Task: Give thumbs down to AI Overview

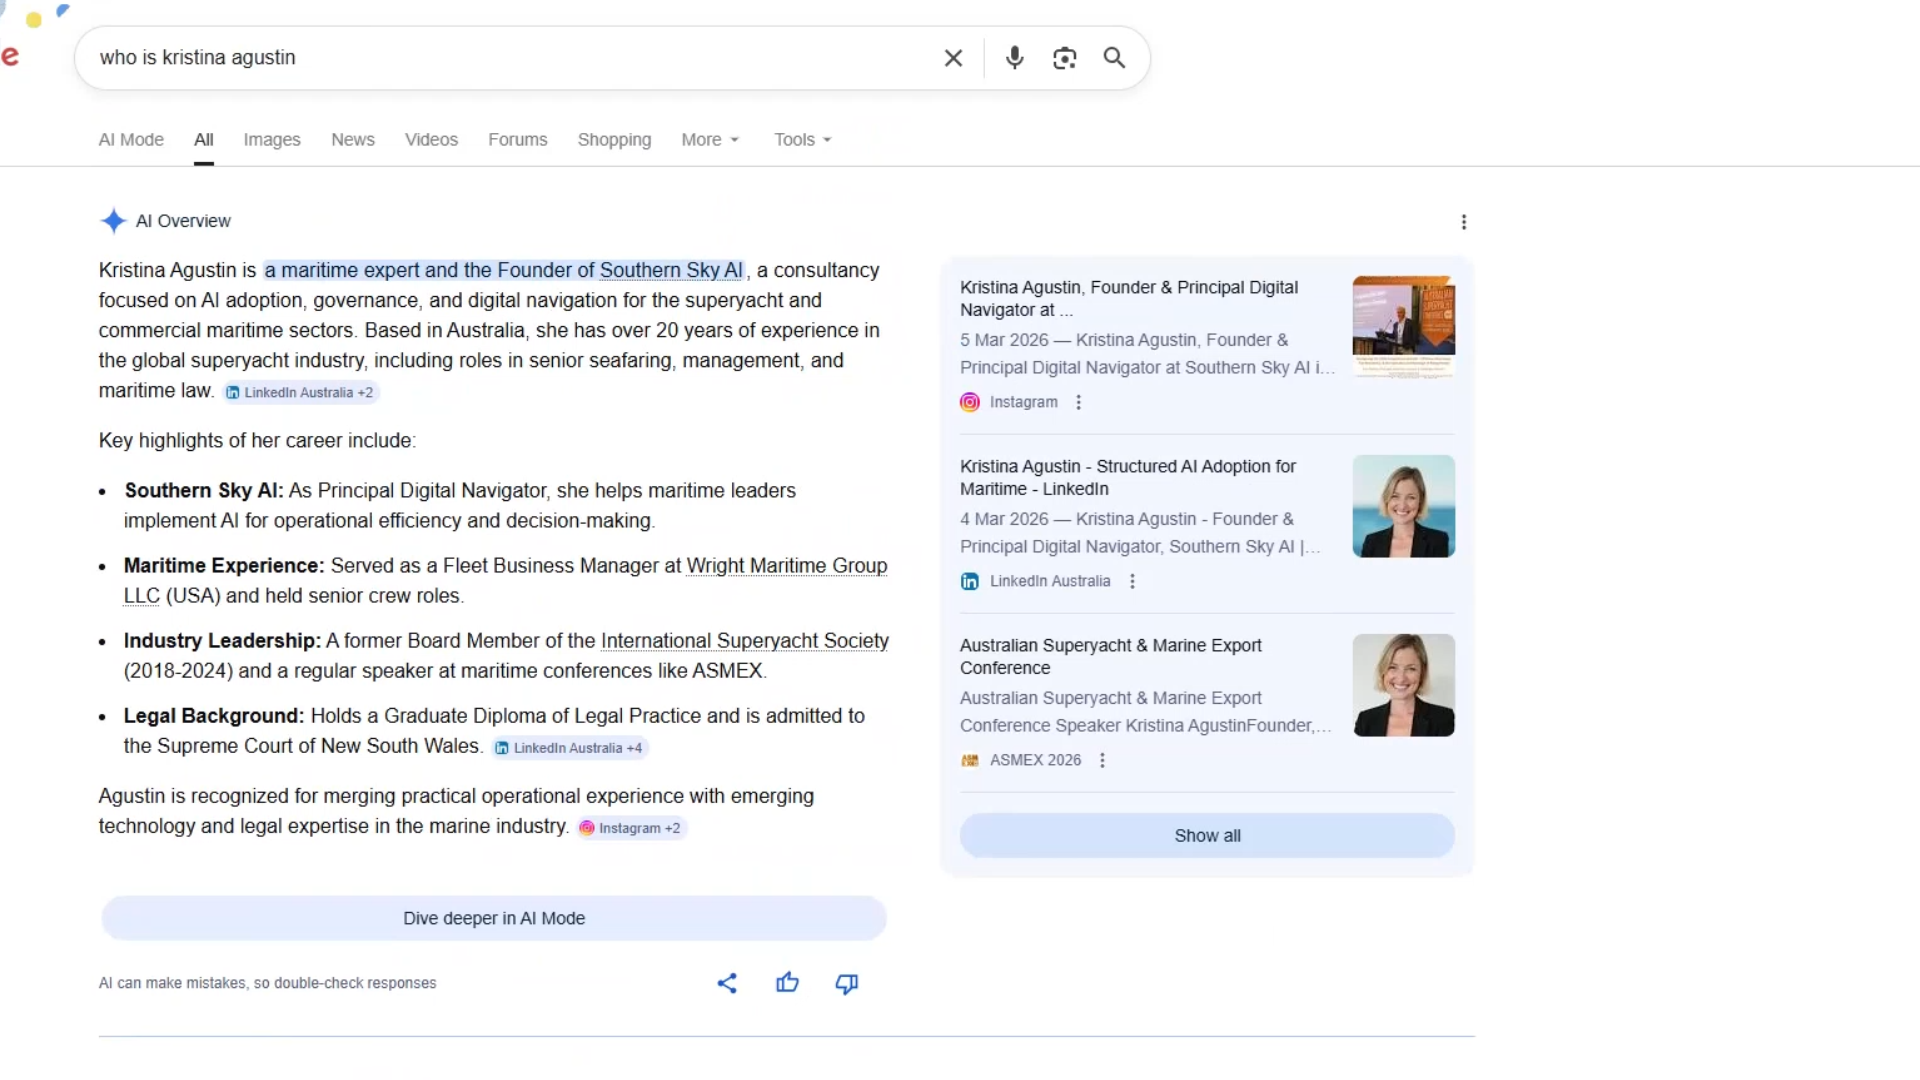Action: point(846,983)
